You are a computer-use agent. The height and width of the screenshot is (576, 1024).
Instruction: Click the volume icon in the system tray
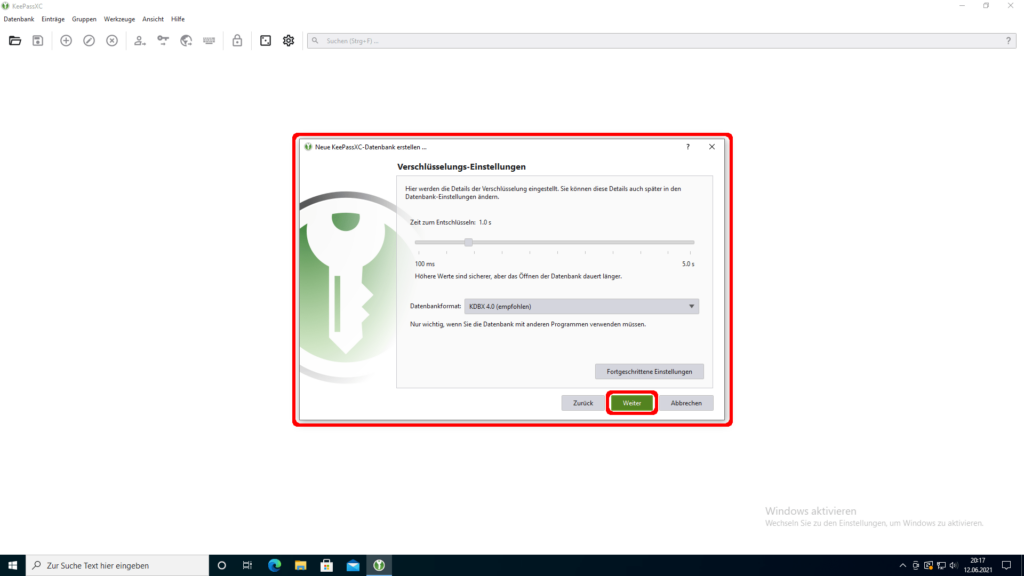click(x=953, y=566)
